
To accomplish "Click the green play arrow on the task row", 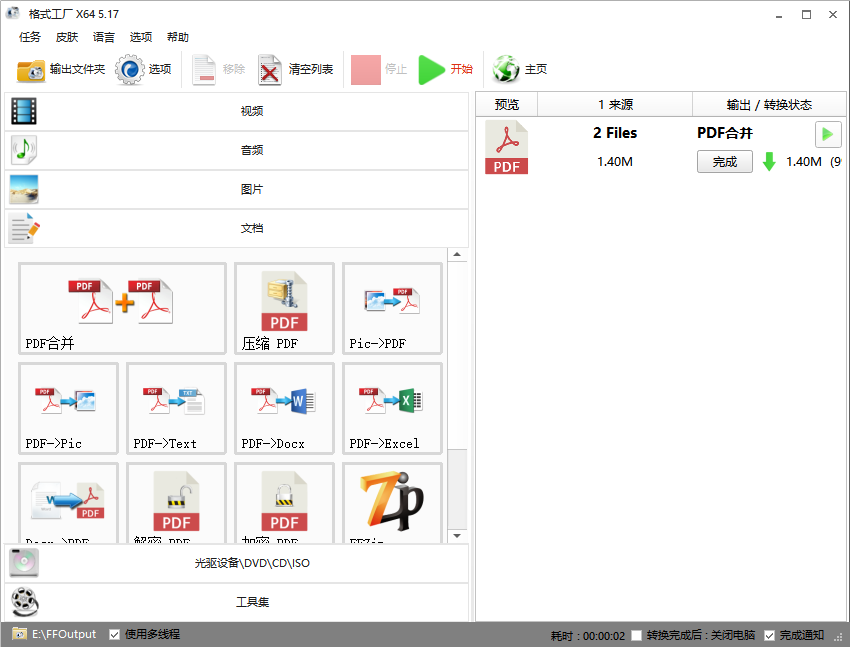I will pos(827,133).
